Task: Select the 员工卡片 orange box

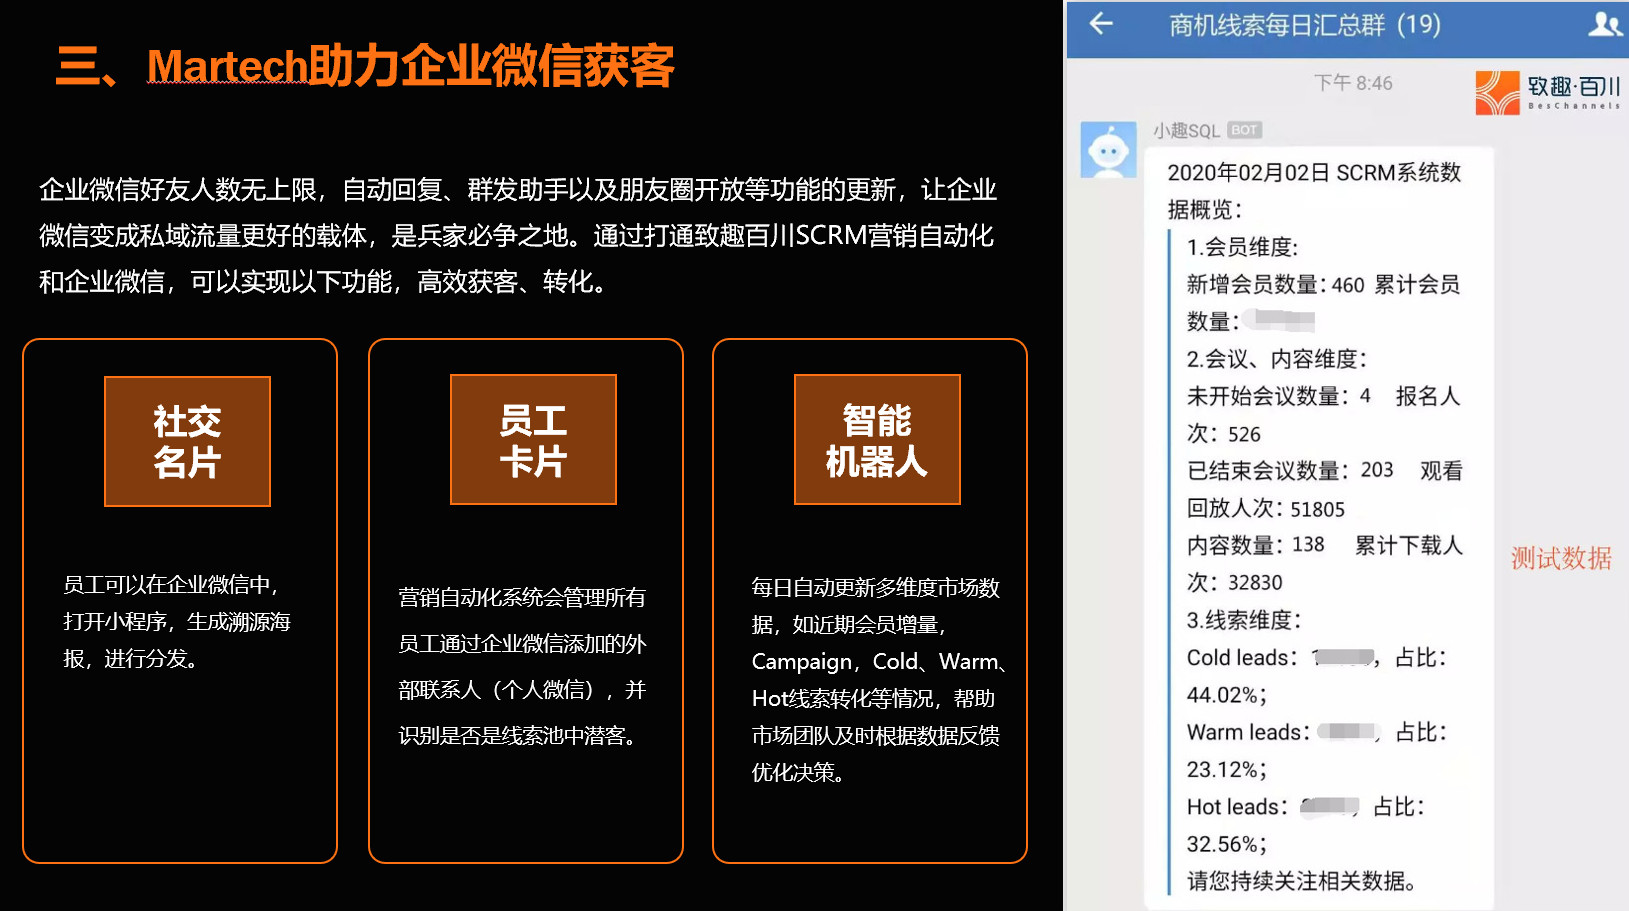Action: coord(533,440)
